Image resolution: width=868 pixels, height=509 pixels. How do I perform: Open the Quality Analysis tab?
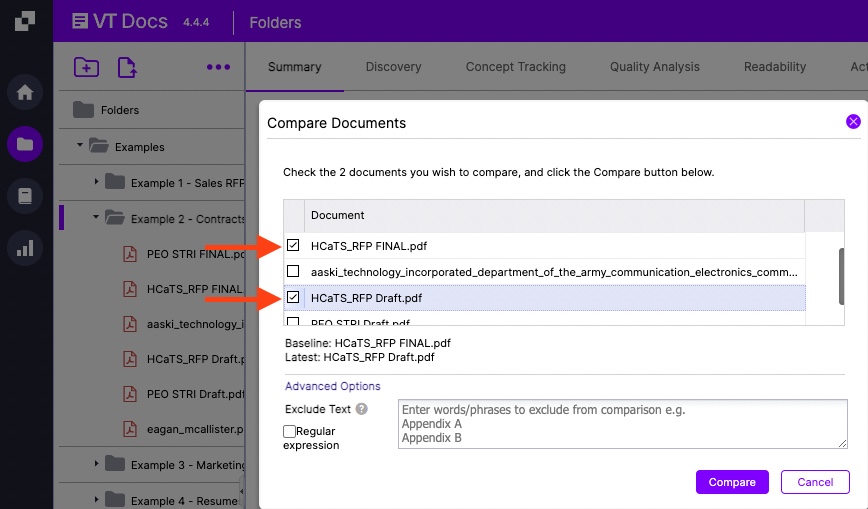(x=654, y=67)
